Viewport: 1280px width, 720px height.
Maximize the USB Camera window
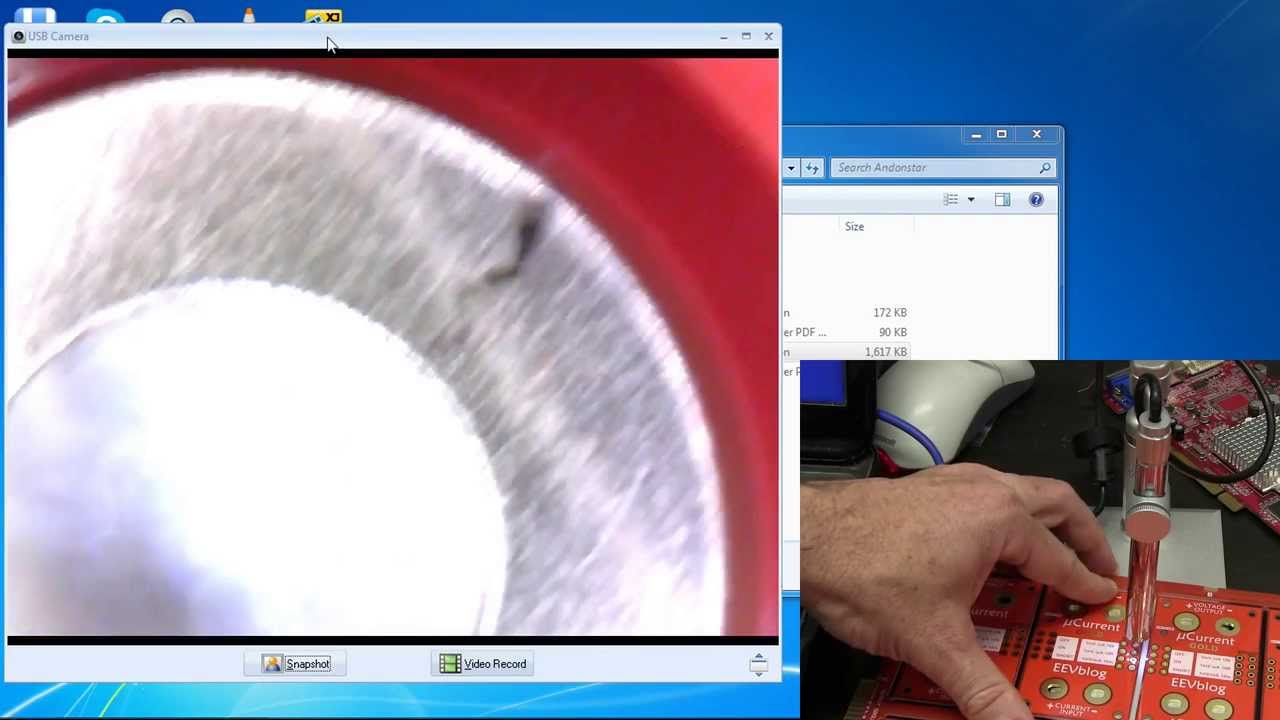(746, 36)
